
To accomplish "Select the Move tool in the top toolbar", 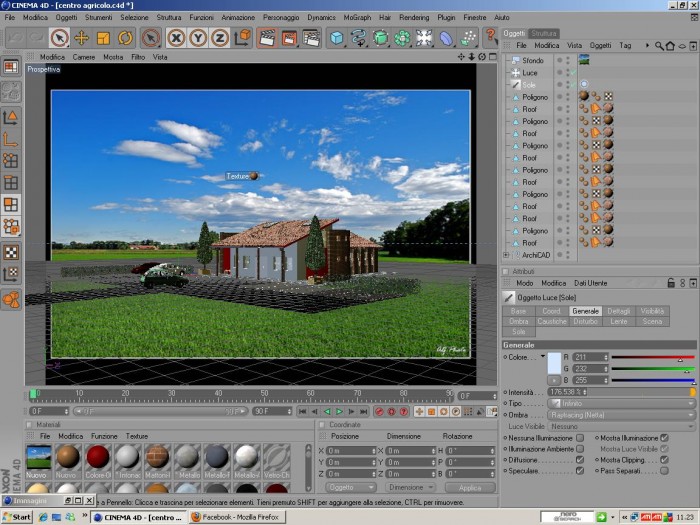I will point(81,38).
